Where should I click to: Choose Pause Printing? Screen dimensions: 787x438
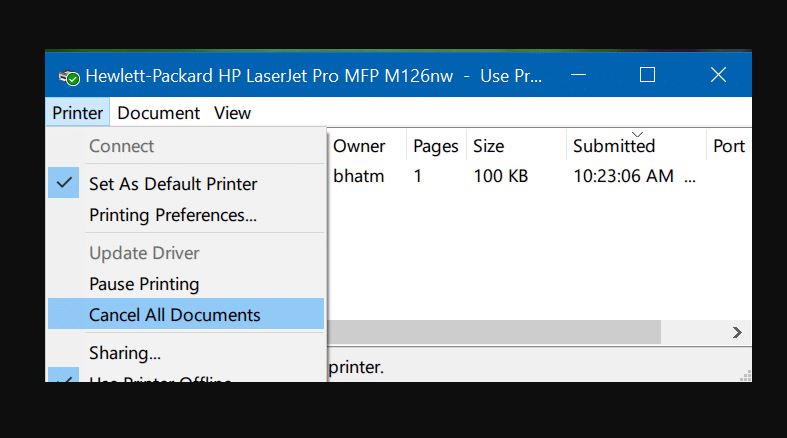(x=186, y=284)
